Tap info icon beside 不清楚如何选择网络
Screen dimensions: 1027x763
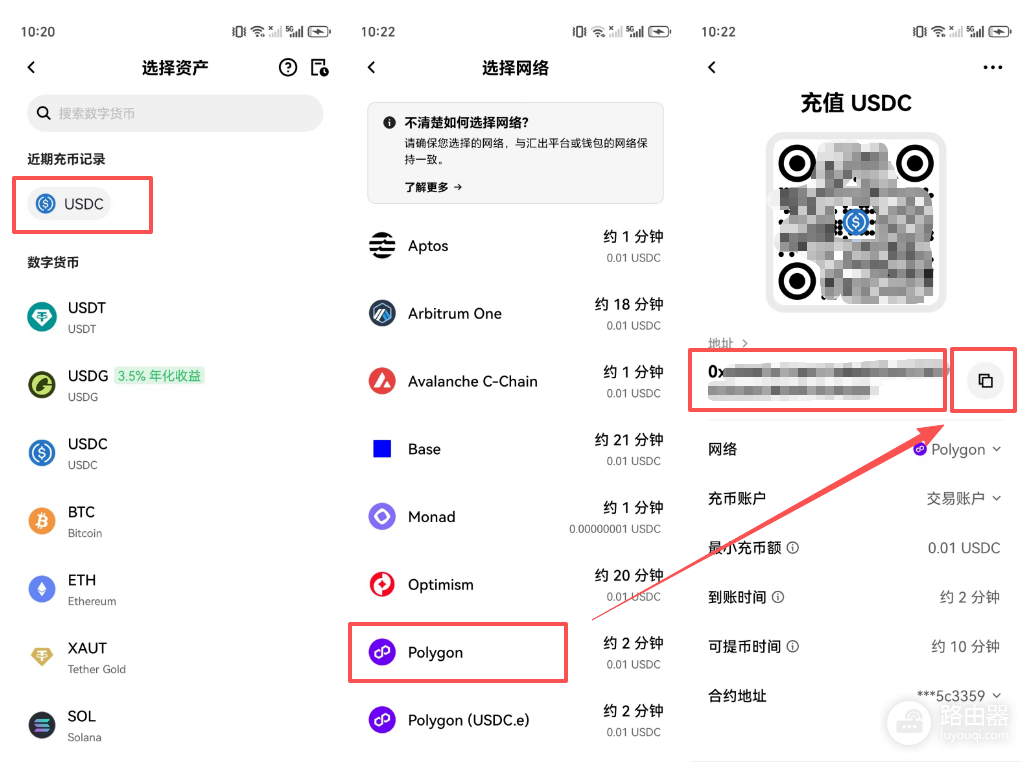click(389, 122)
